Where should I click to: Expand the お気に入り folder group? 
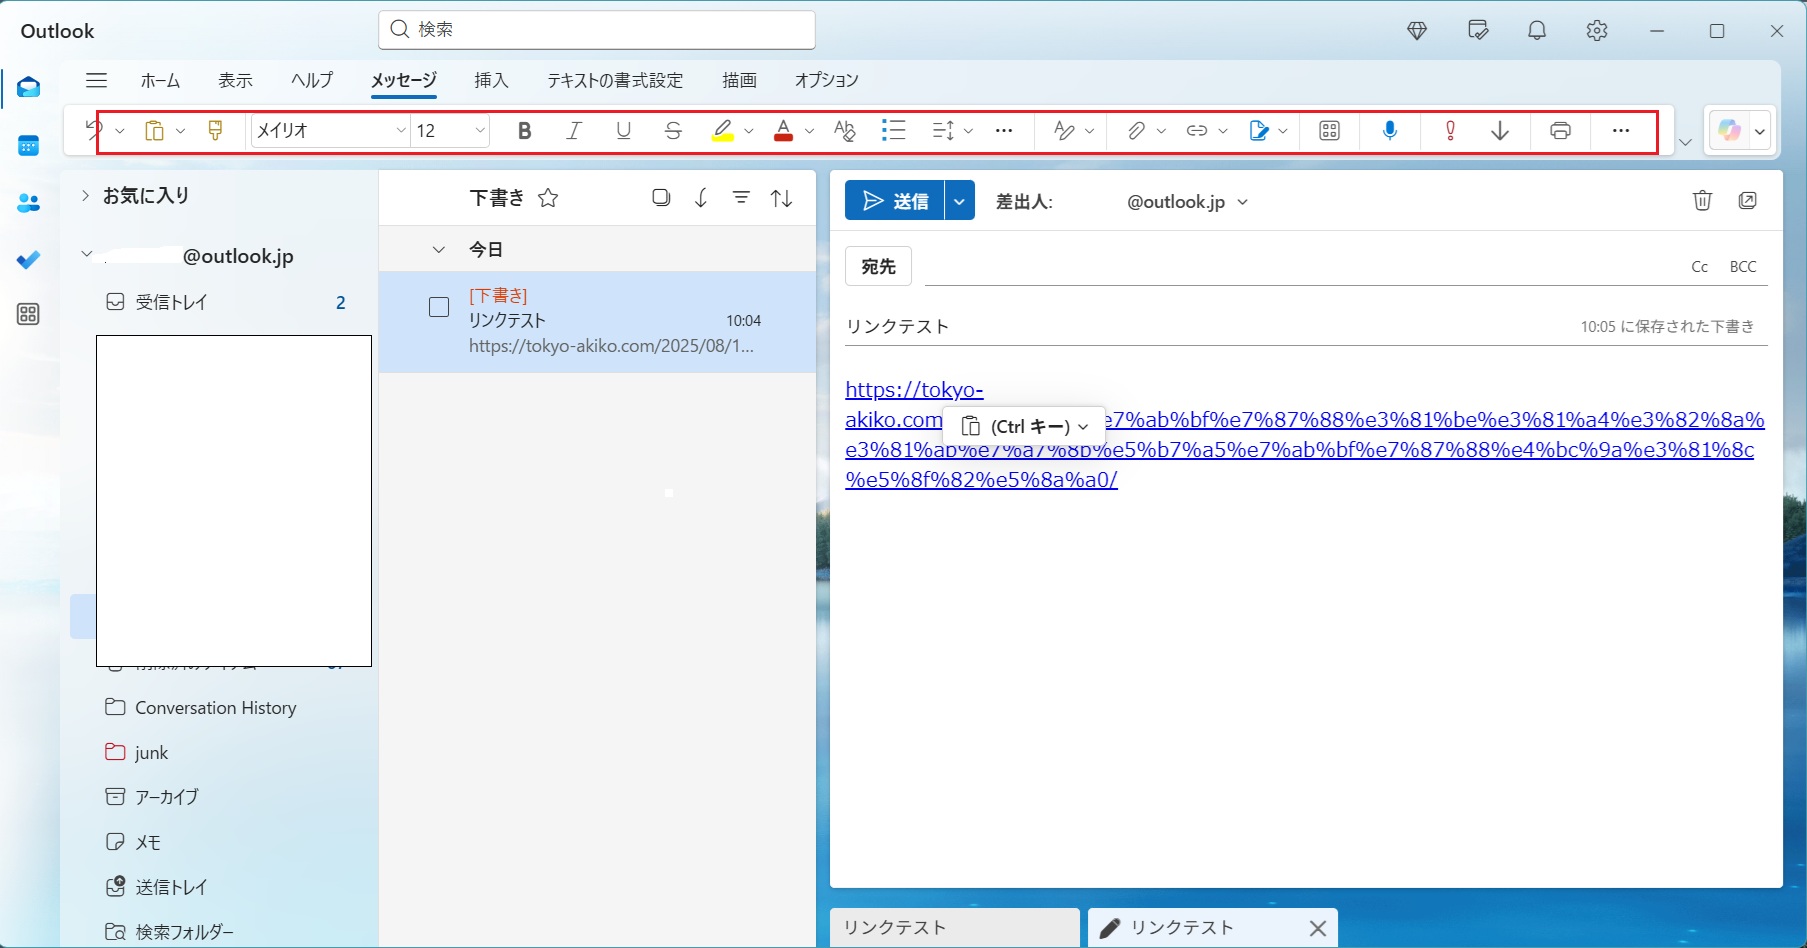(x=85, y=196)
